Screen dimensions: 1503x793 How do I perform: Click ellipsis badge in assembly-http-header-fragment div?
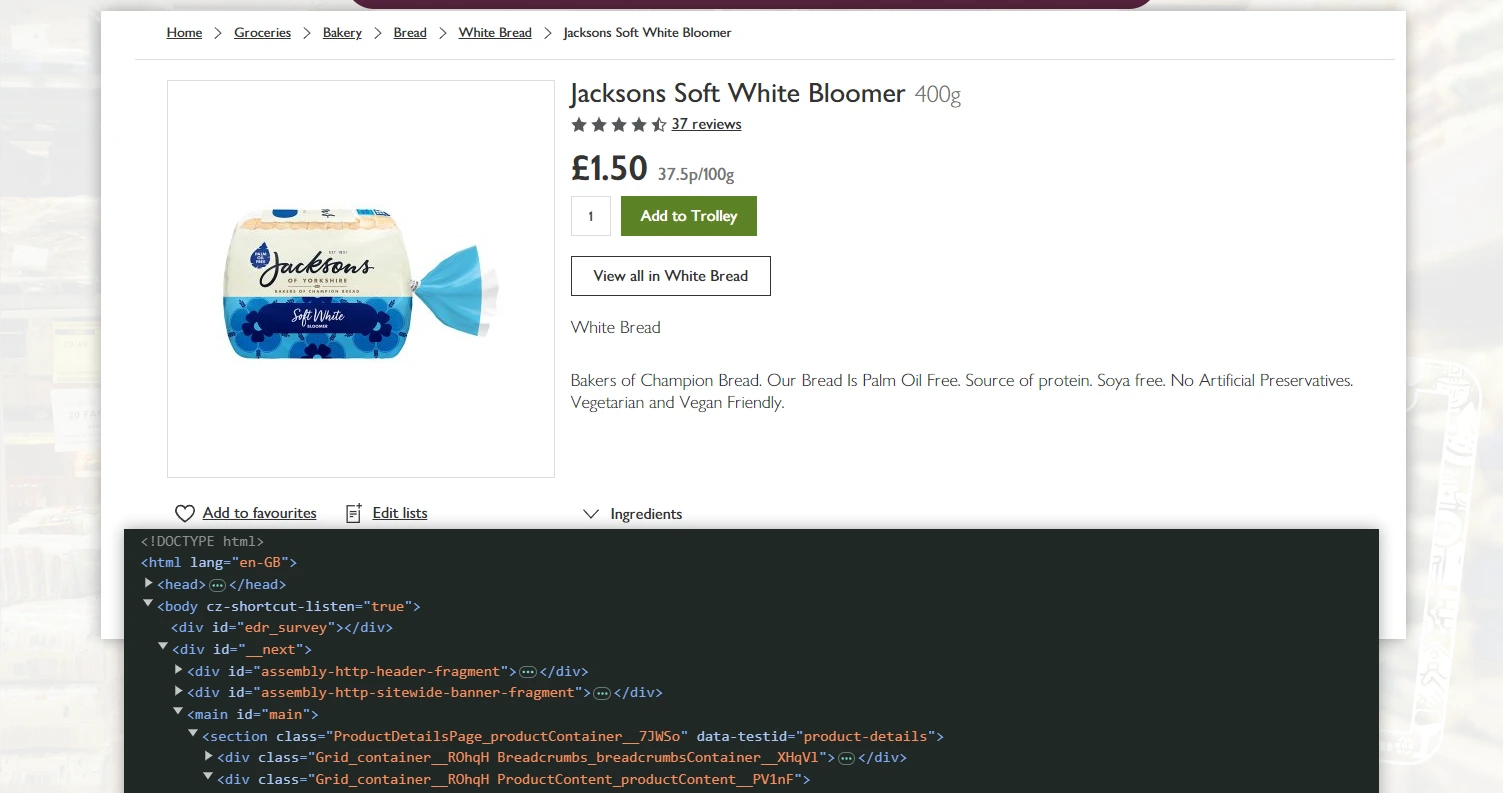click(528, 672)
